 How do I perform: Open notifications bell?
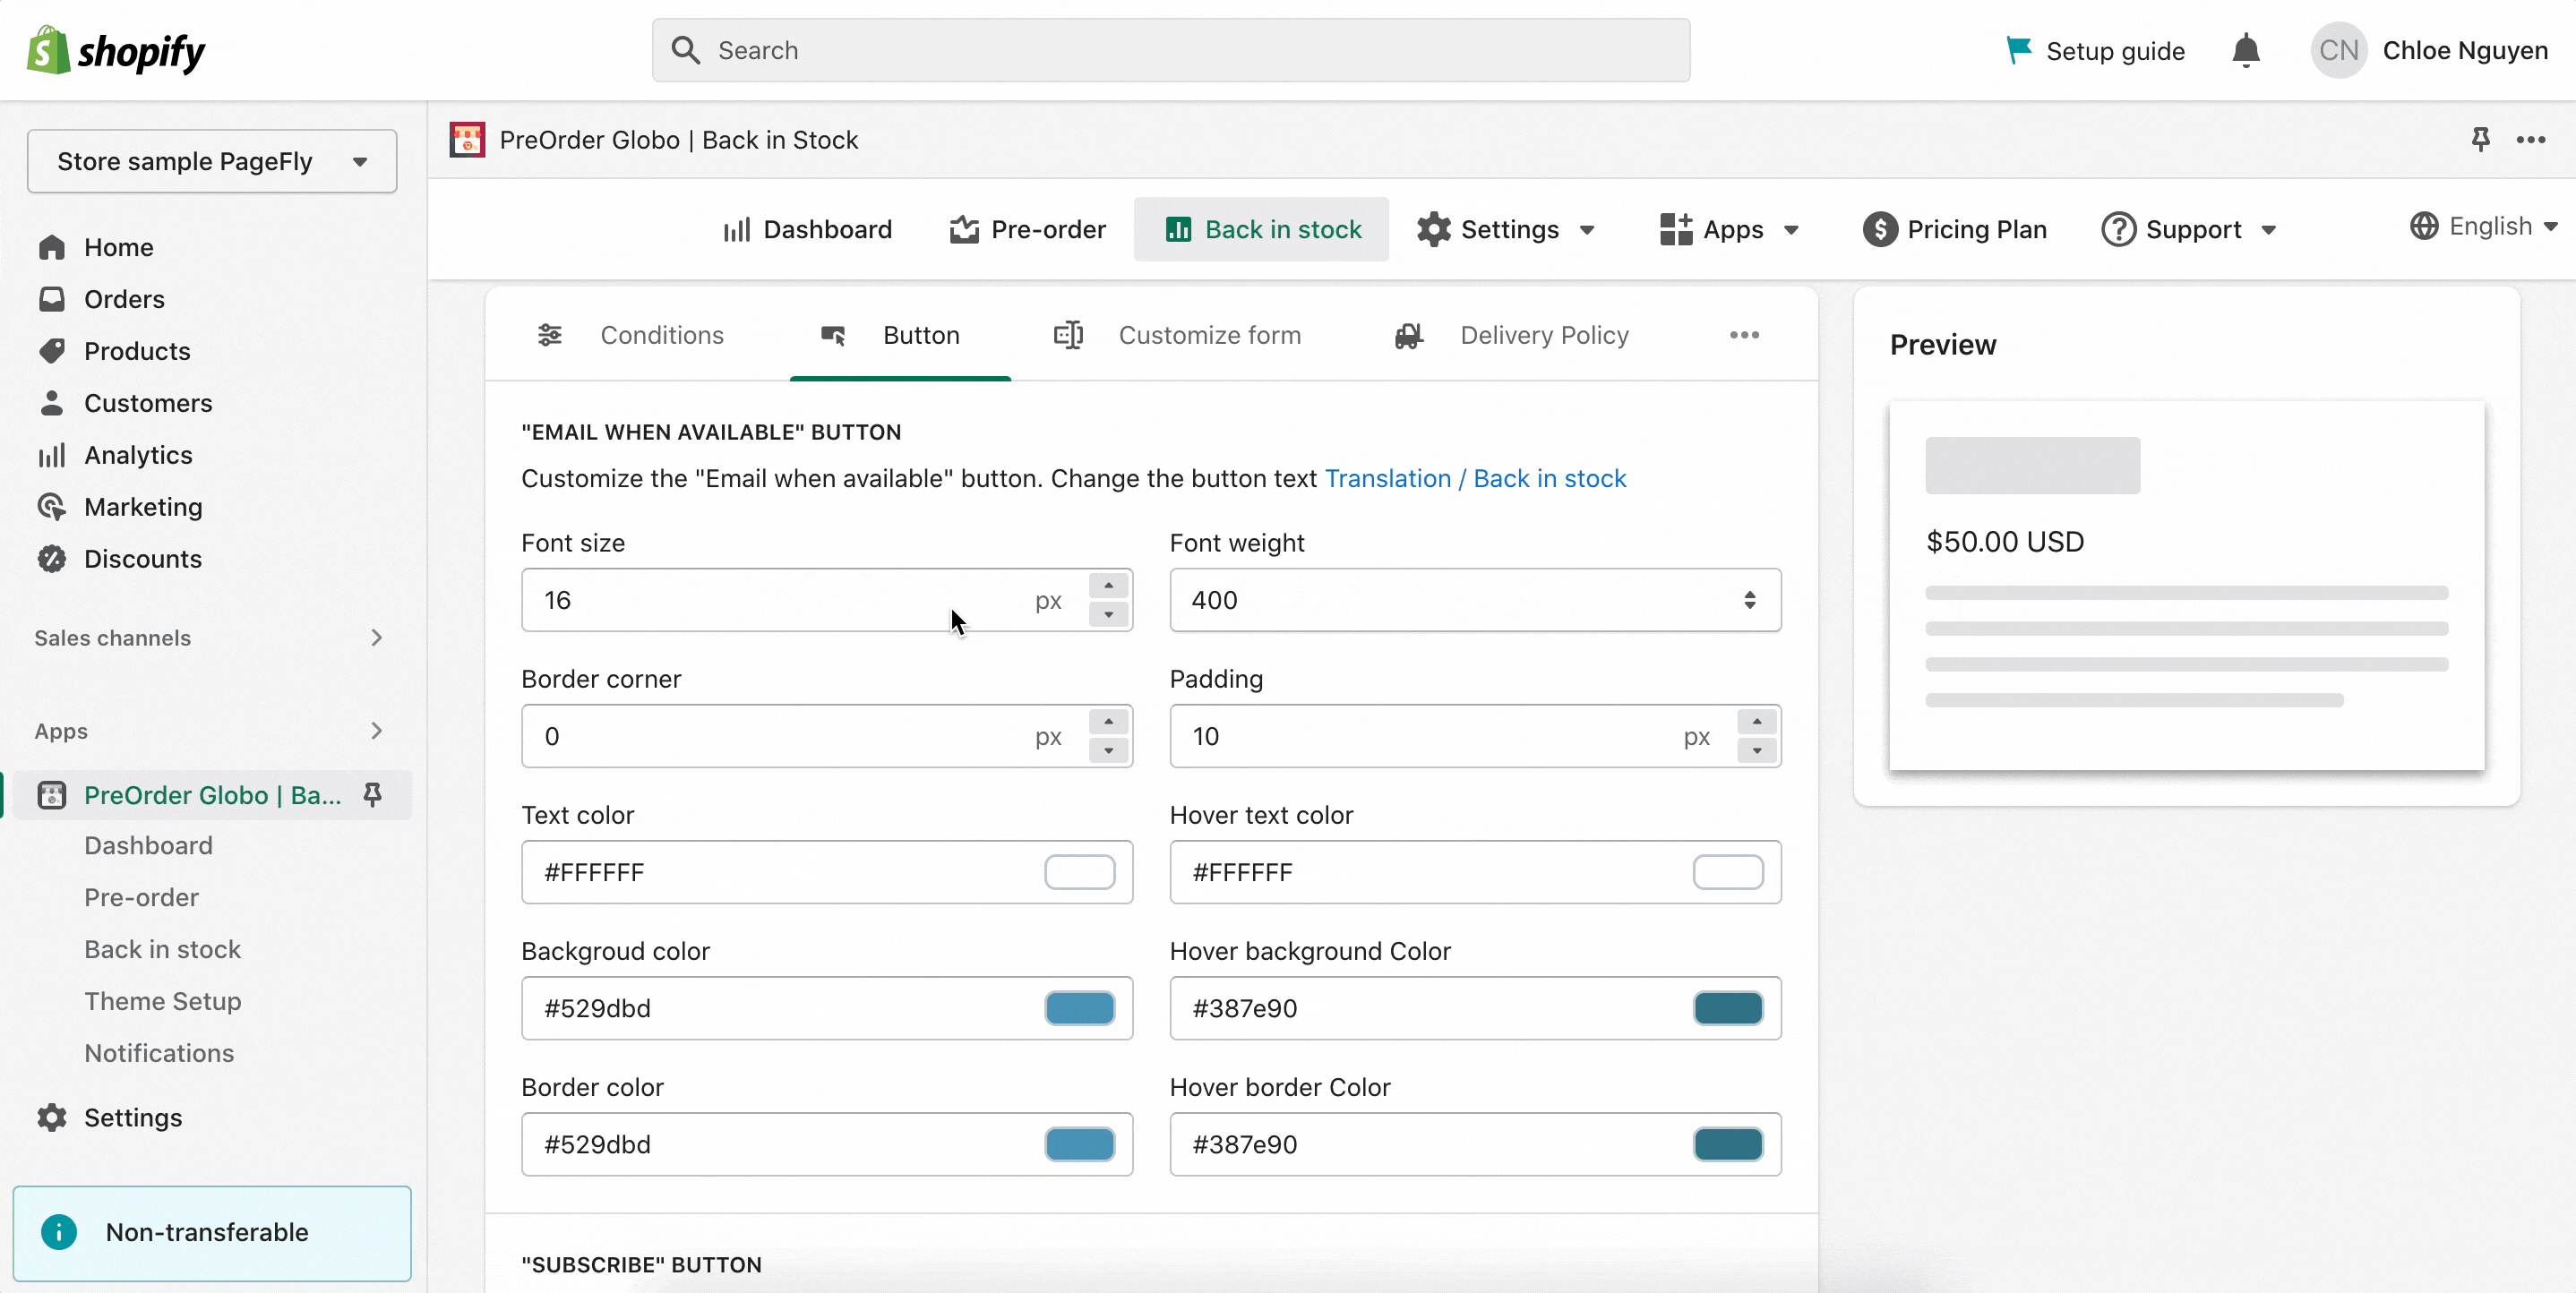[x=2246, y=50]
